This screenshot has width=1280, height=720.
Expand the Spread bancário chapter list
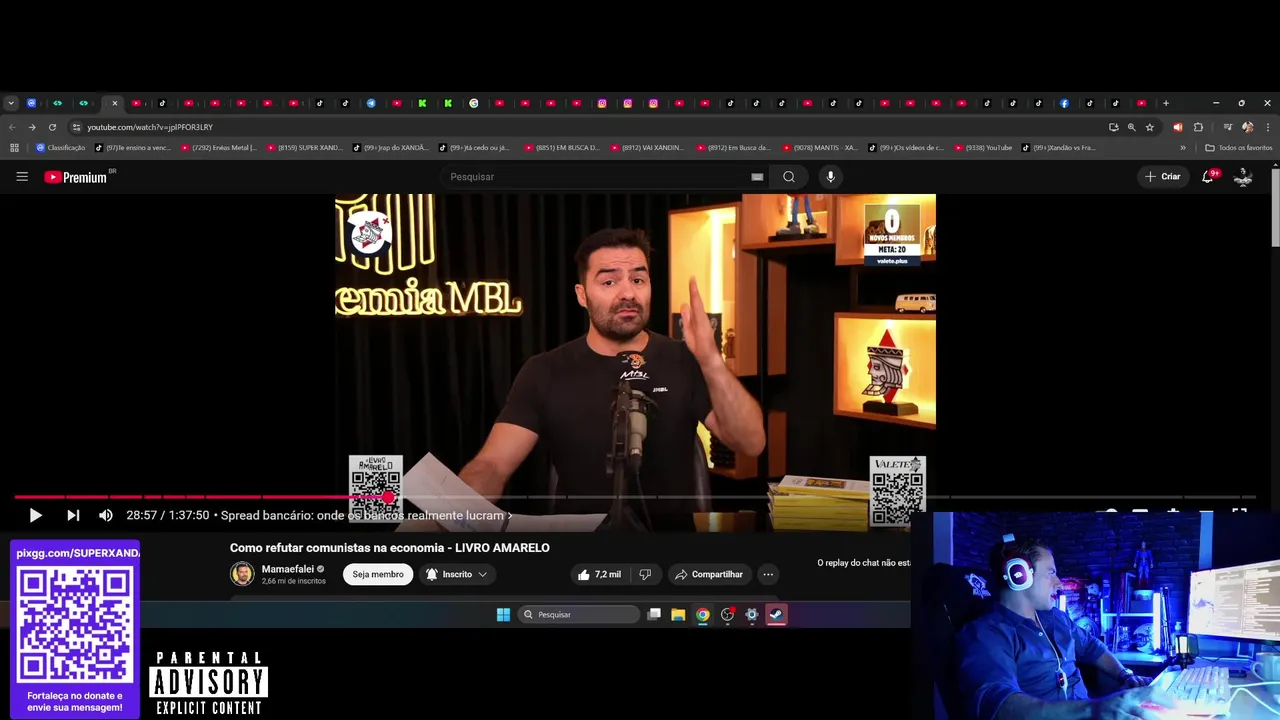coord(366,516)
